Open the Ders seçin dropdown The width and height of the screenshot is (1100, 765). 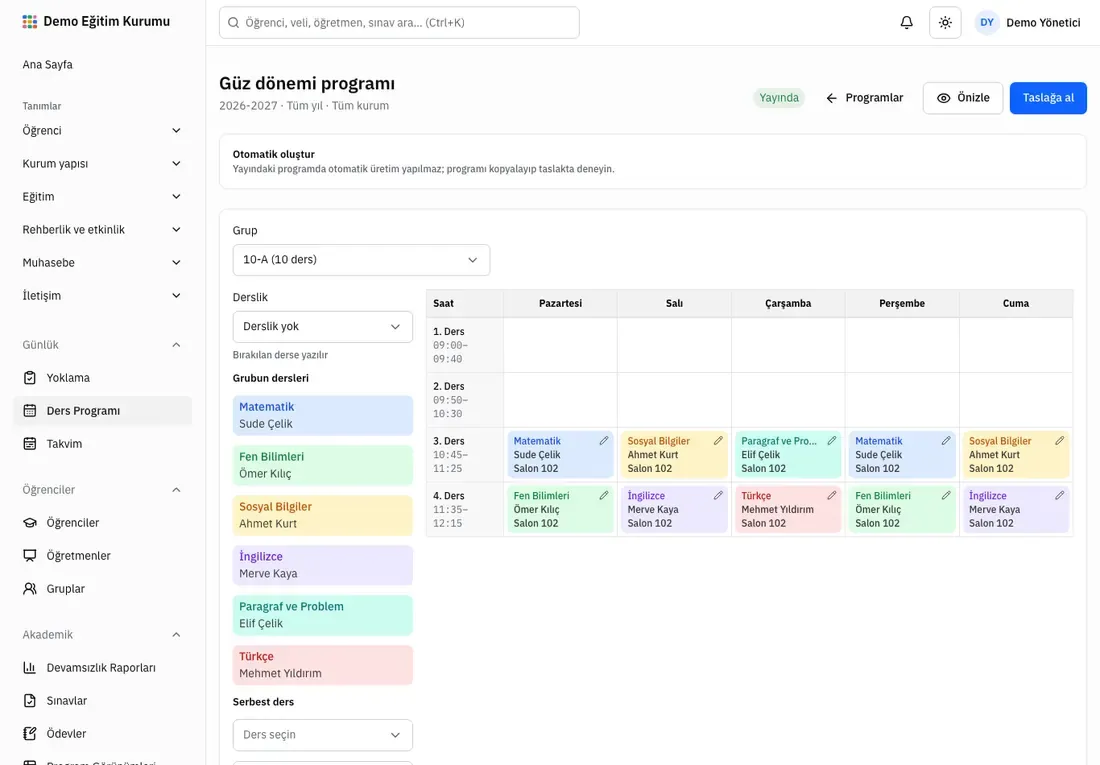(323, 735)
